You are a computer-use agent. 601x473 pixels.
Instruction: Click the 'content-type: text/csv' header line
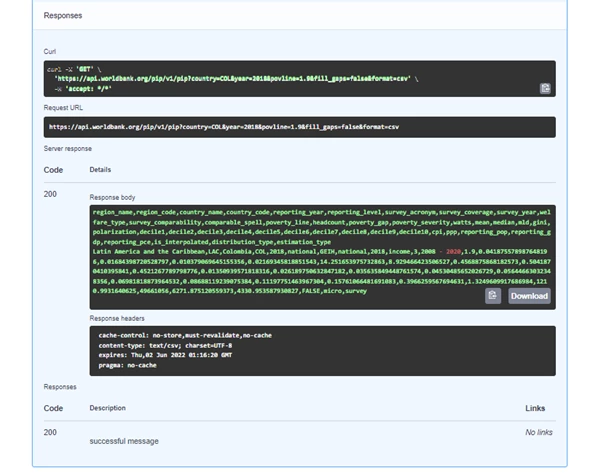click(165, 345)
